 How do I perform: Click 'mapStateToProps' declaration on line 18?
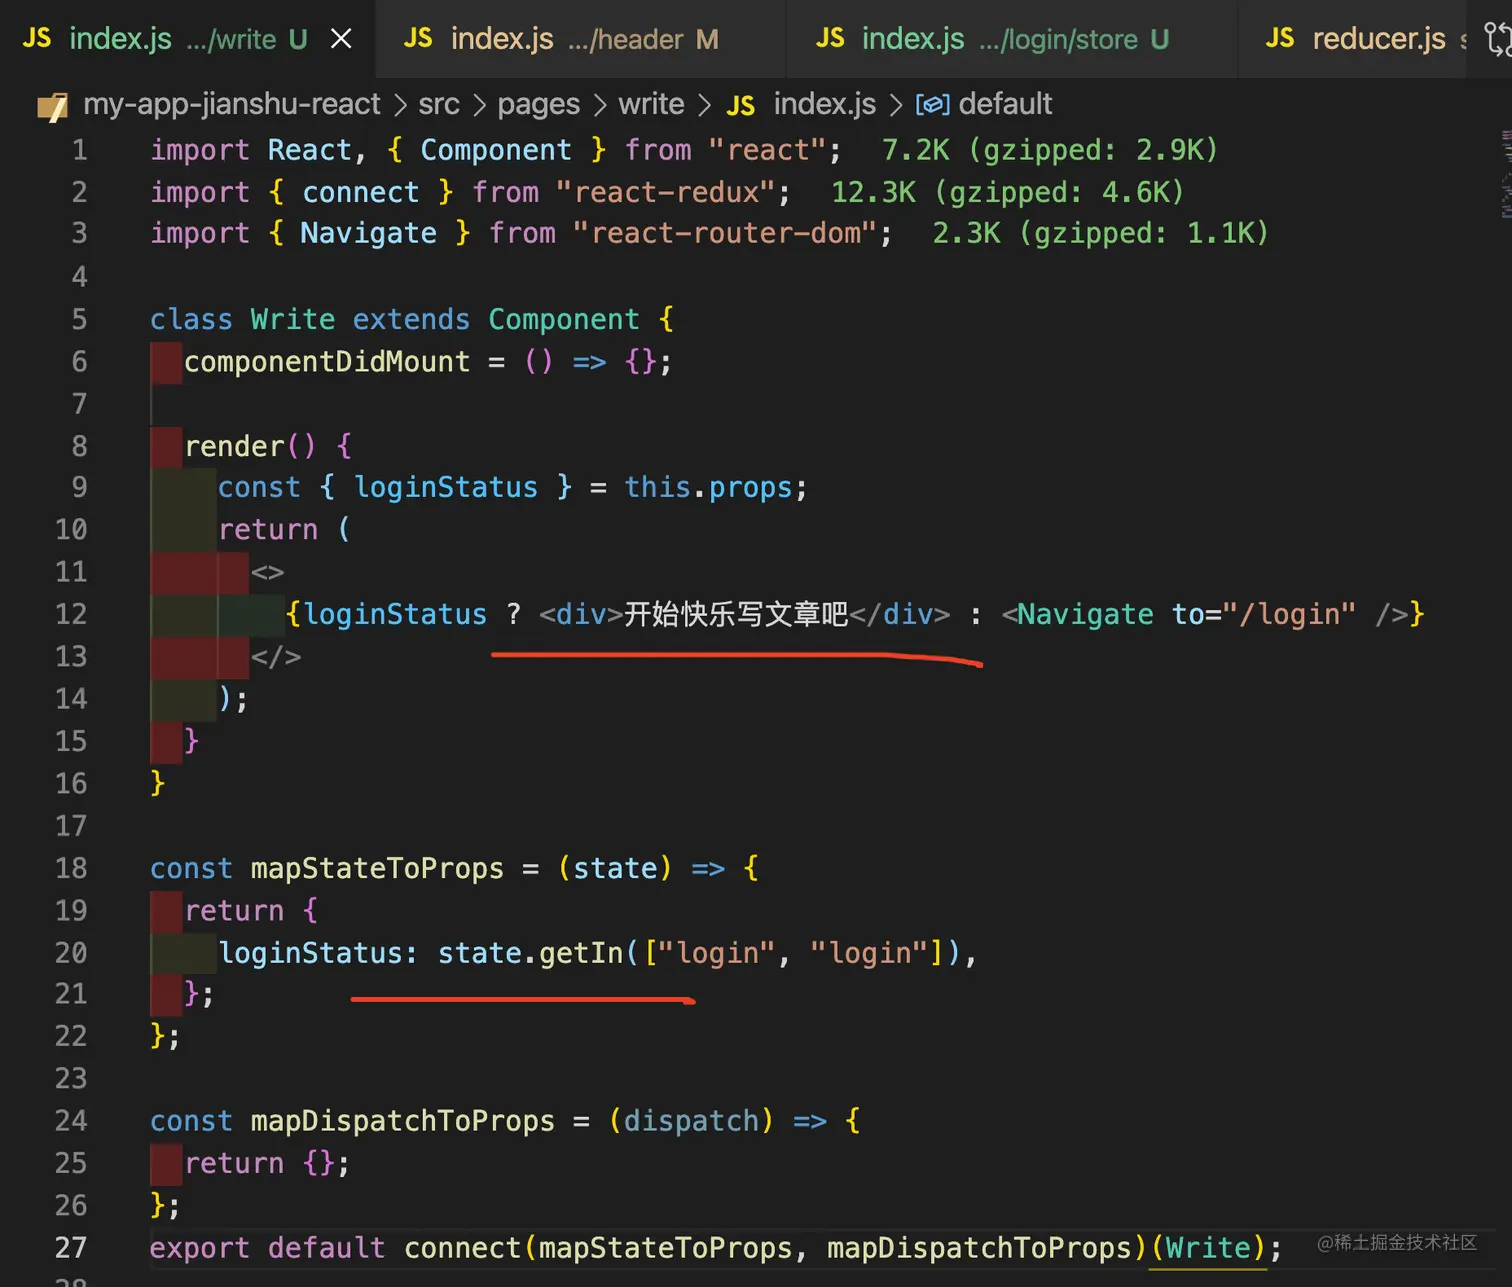(377, 868)
